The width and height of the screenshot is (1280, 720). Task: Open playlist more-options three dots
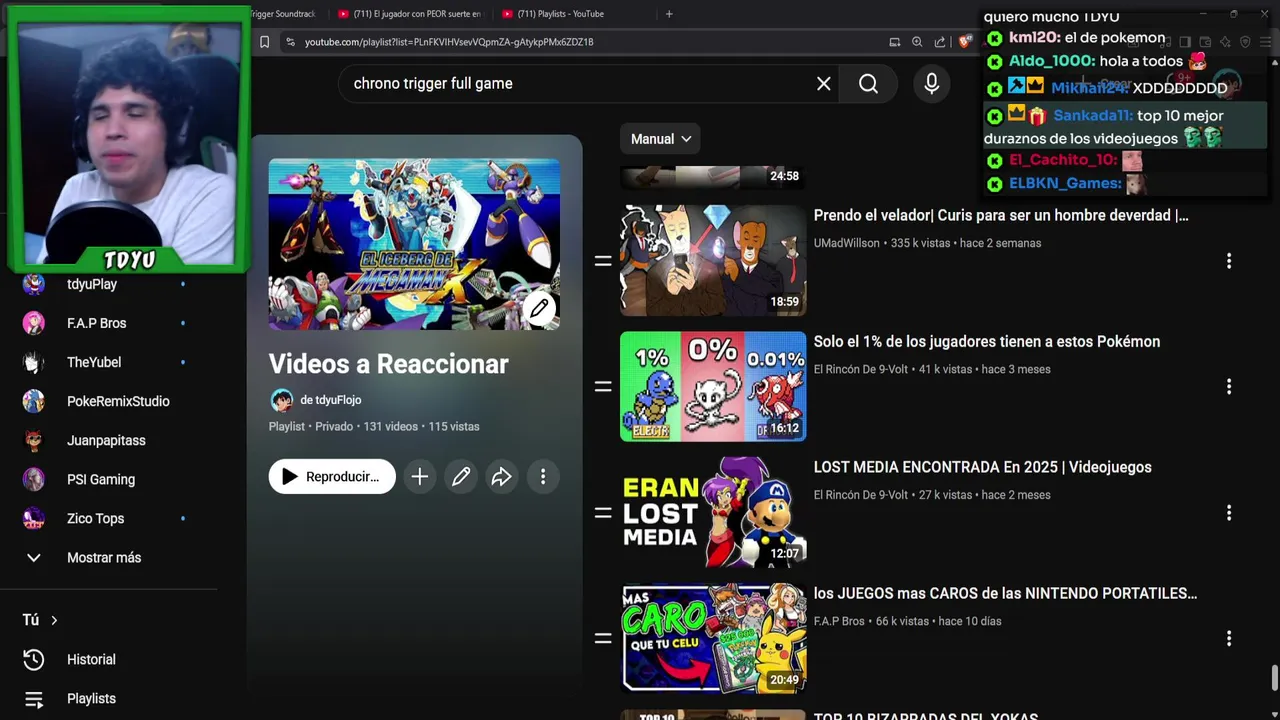[x=543, y=477]
